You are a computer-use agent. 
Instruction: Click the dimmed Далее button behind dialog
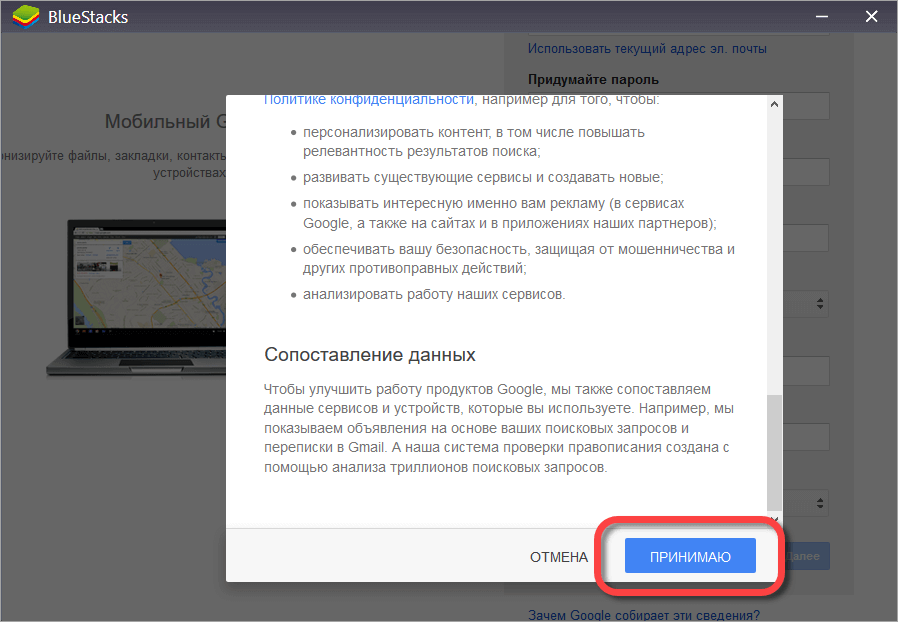(x=807, y=556)
